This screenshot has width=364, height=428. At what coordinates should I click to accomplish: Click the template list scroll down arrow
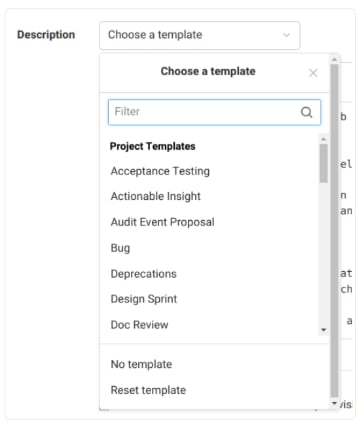tap(323, 330)
